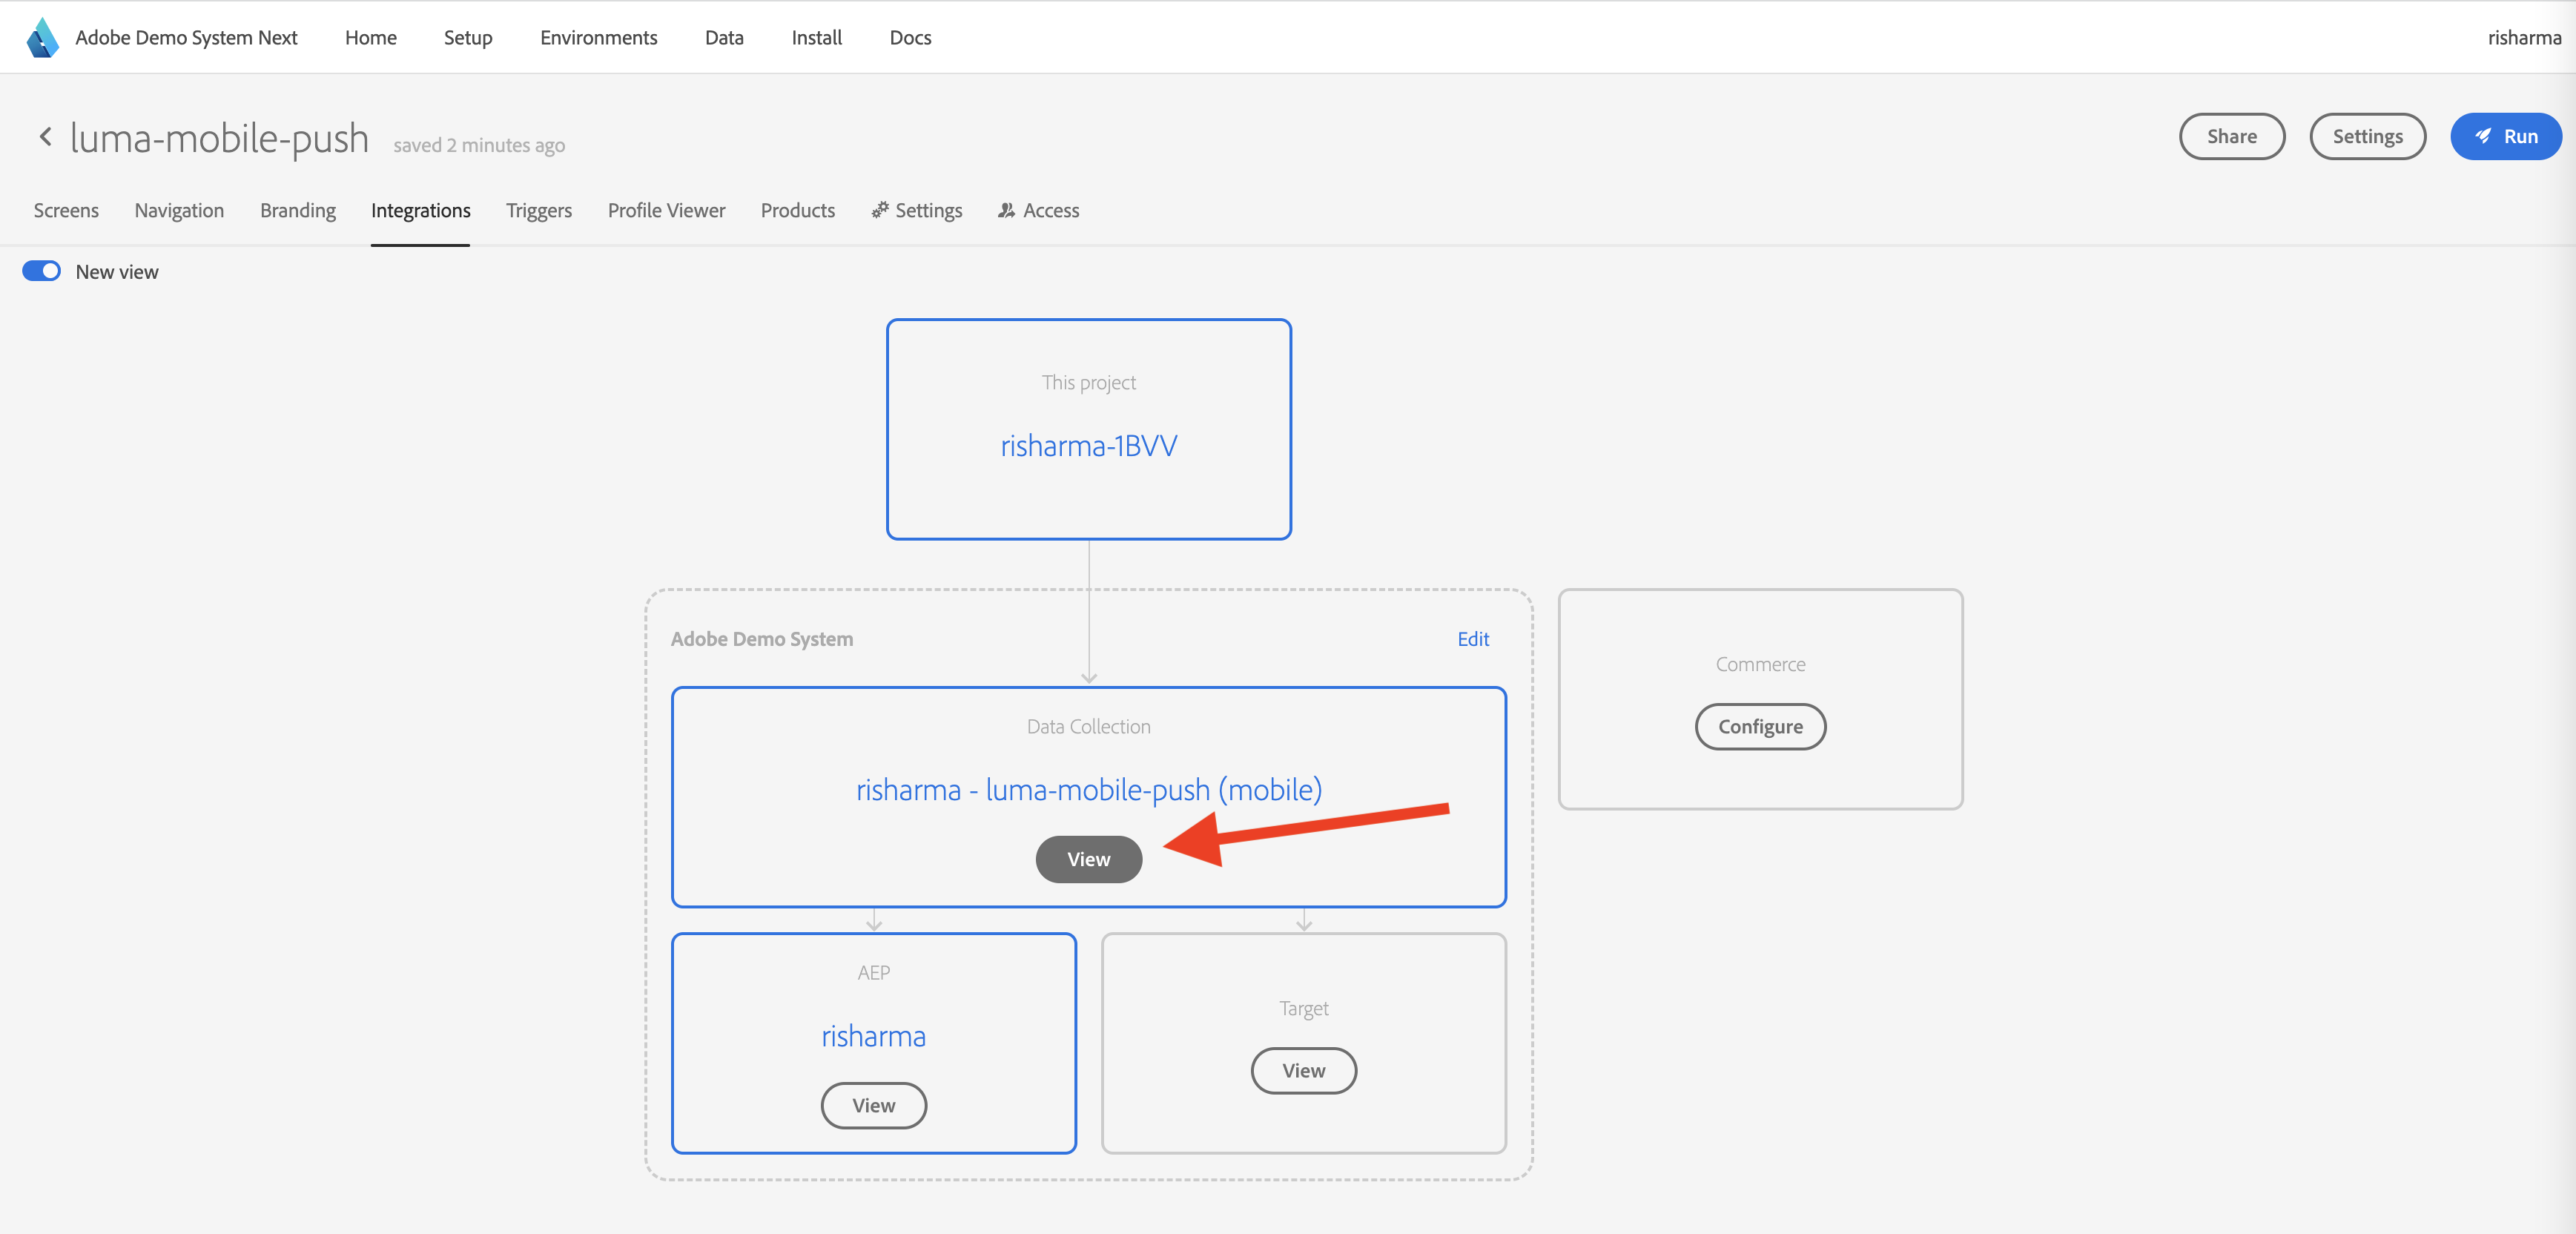
Task: Open the Environments menu item
Action: [x=599, y=38]
